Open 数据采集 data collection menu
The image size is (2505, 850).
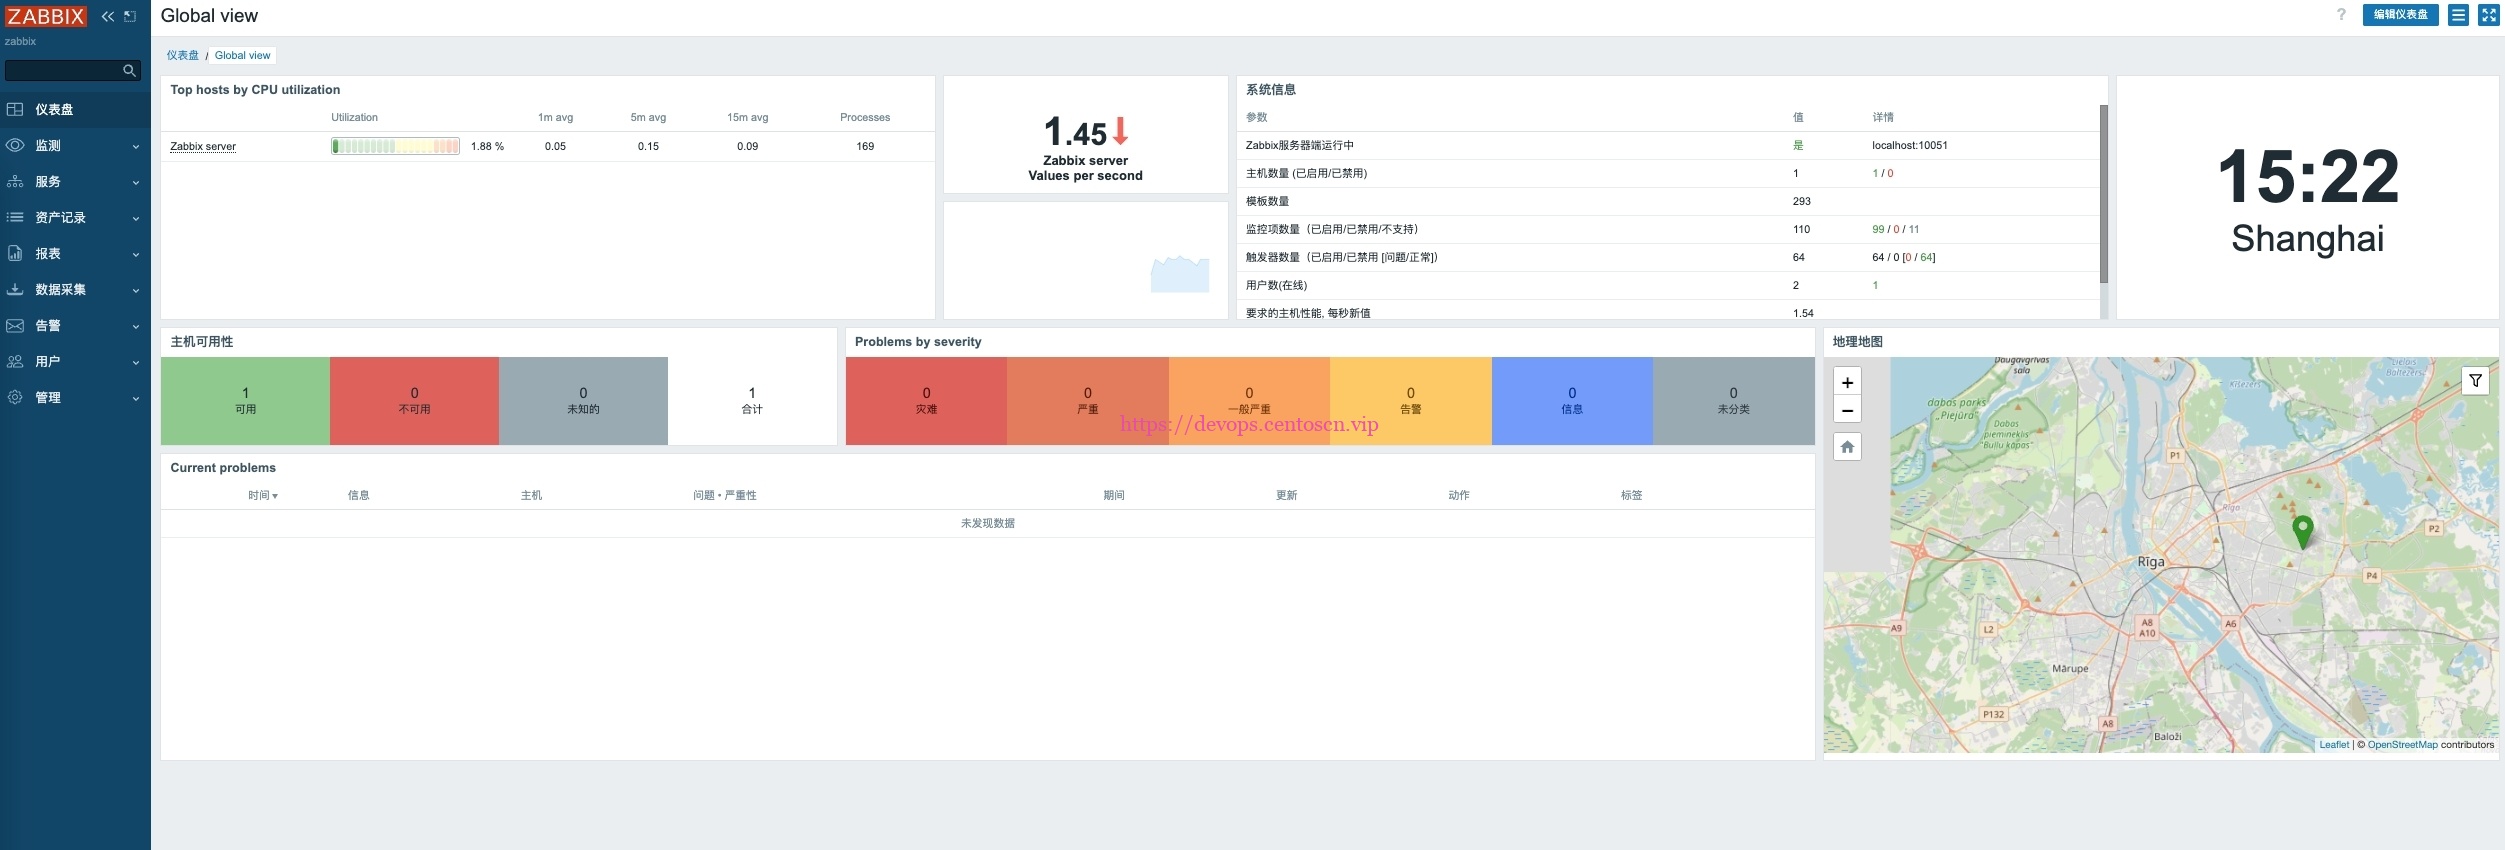(x=75, y=289)
